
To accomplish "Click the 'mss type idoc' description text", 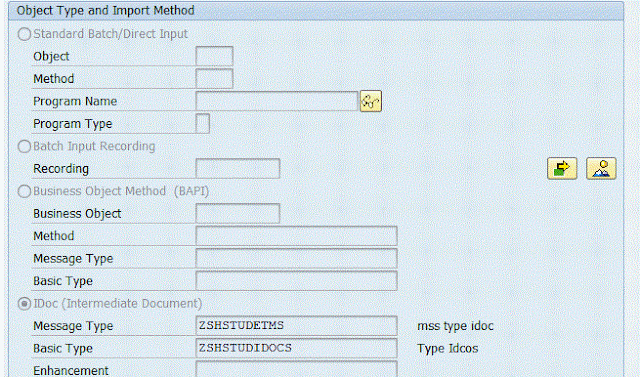I will point(455,326).
